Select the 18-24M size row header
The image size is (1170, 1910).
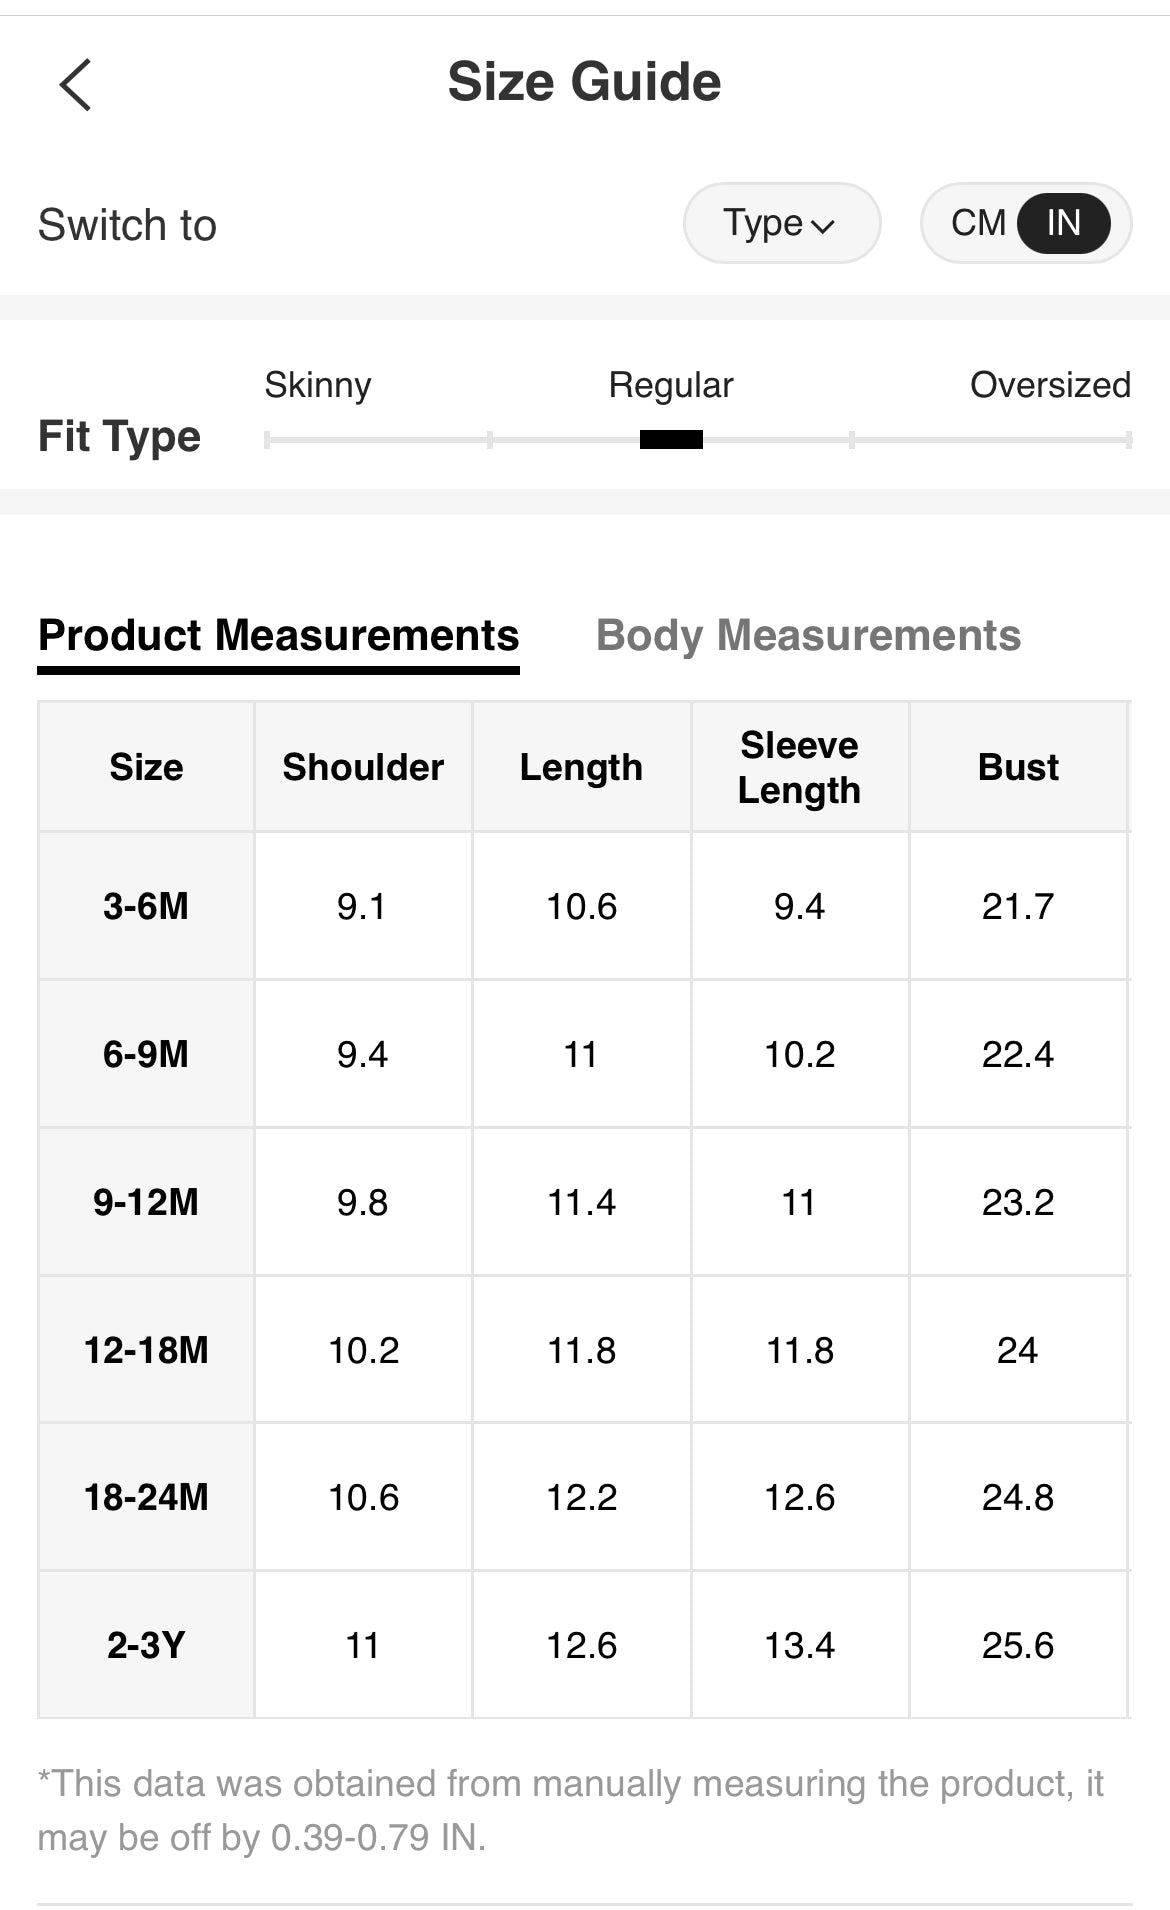click(146, 1497)
